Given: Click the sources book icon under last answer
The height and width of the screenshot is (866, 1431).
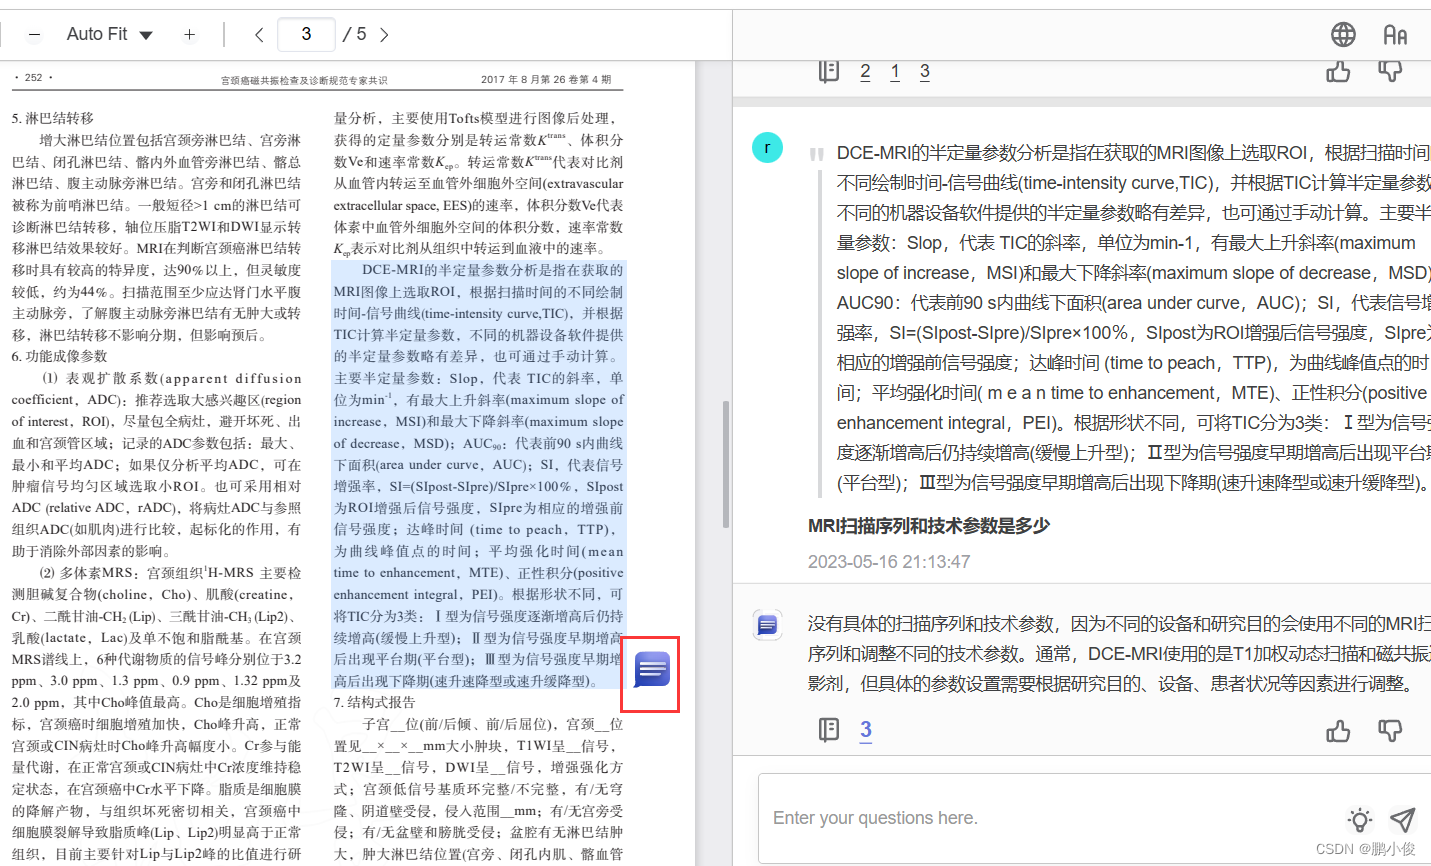Looking at the screenshot, I should 828,730.
